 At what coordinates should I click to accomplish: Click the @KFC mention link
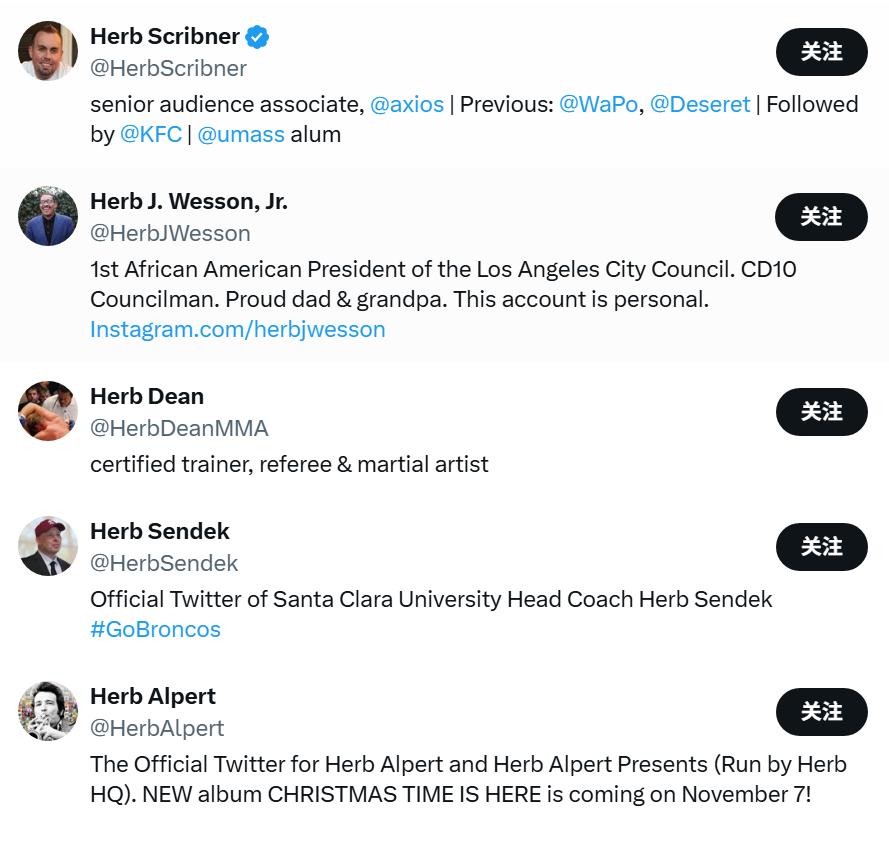151,134
